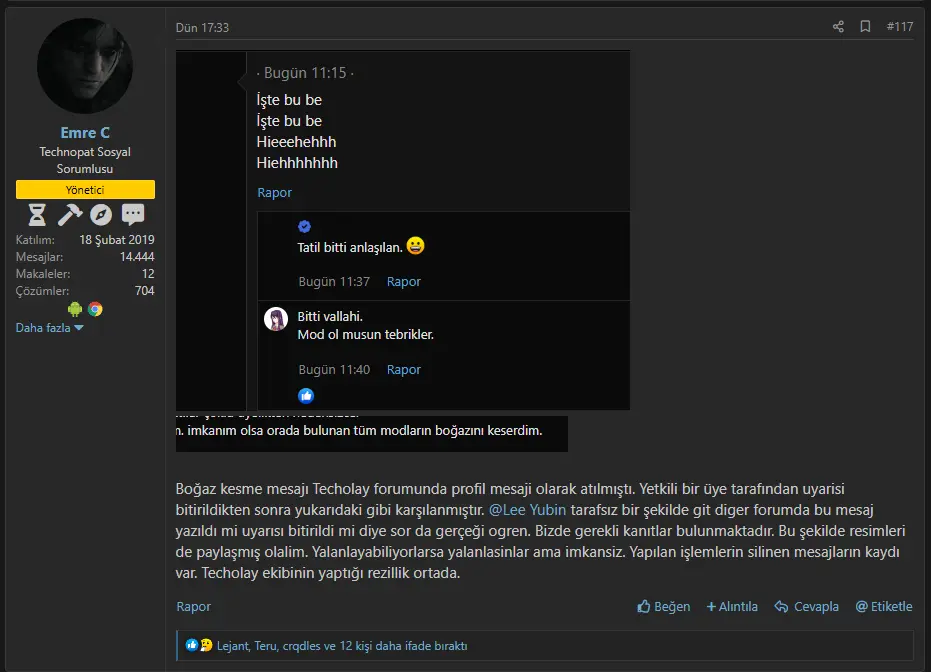The image size is (931, 672).
Task: Click the Technopat Sosyal Sorumlusu user title
Action: coord(85,160)
